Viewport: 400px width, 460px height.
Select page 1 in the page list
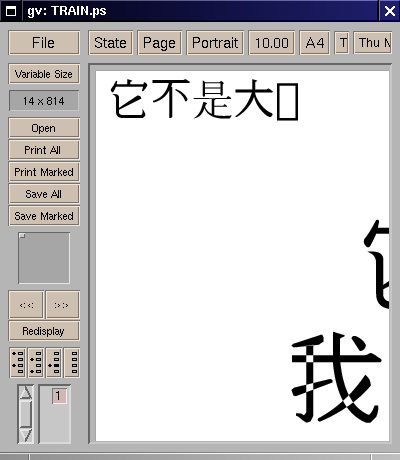pyautogui.click(x=59, y=396)
